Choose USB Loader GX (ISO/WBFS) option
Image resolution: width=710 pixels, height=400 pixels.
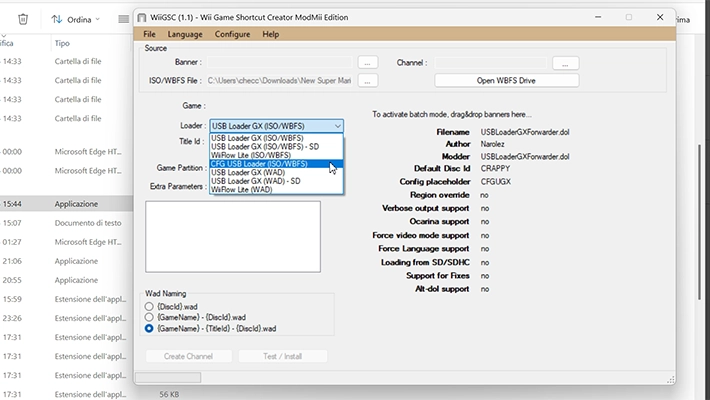pyautogui.click(x=276, y=138)
